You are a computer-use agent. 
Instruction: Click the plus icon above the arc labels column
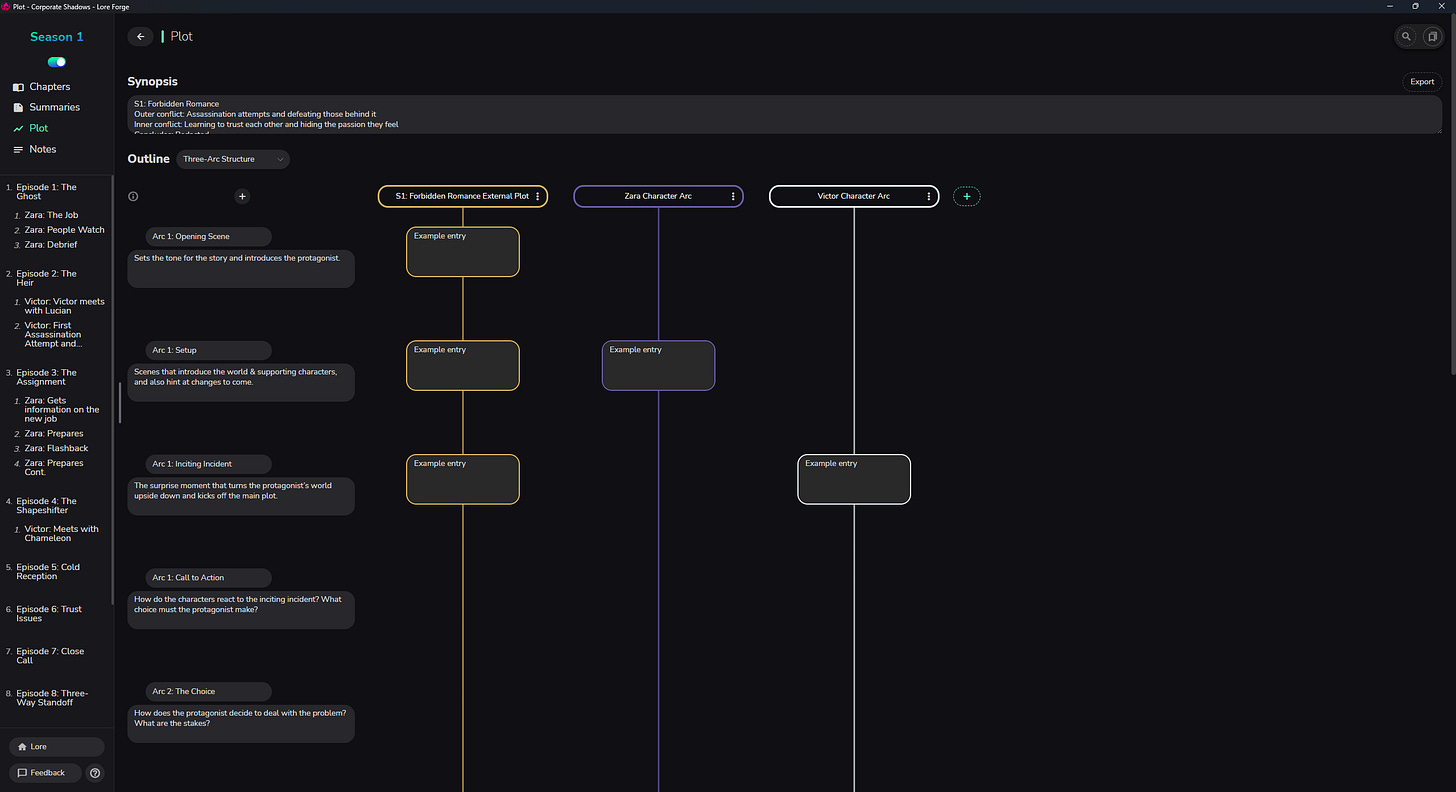pyautogui.click(x=242, y=196)
